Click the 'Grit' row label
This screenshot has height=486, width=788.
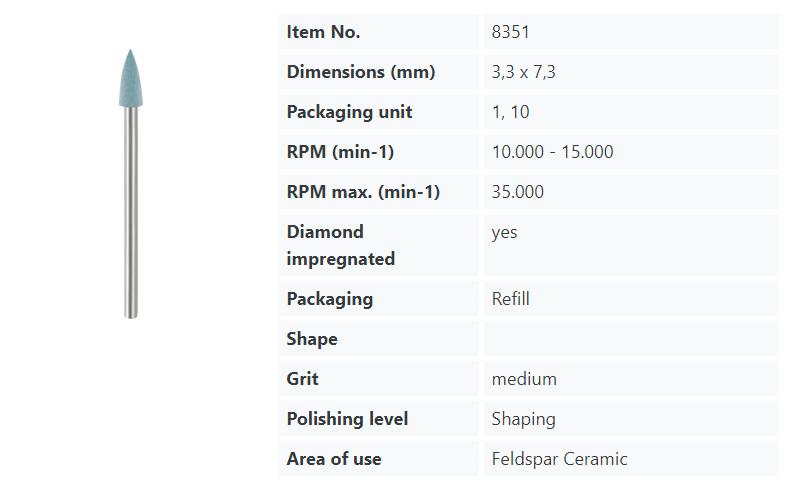(x=304, y=379)
